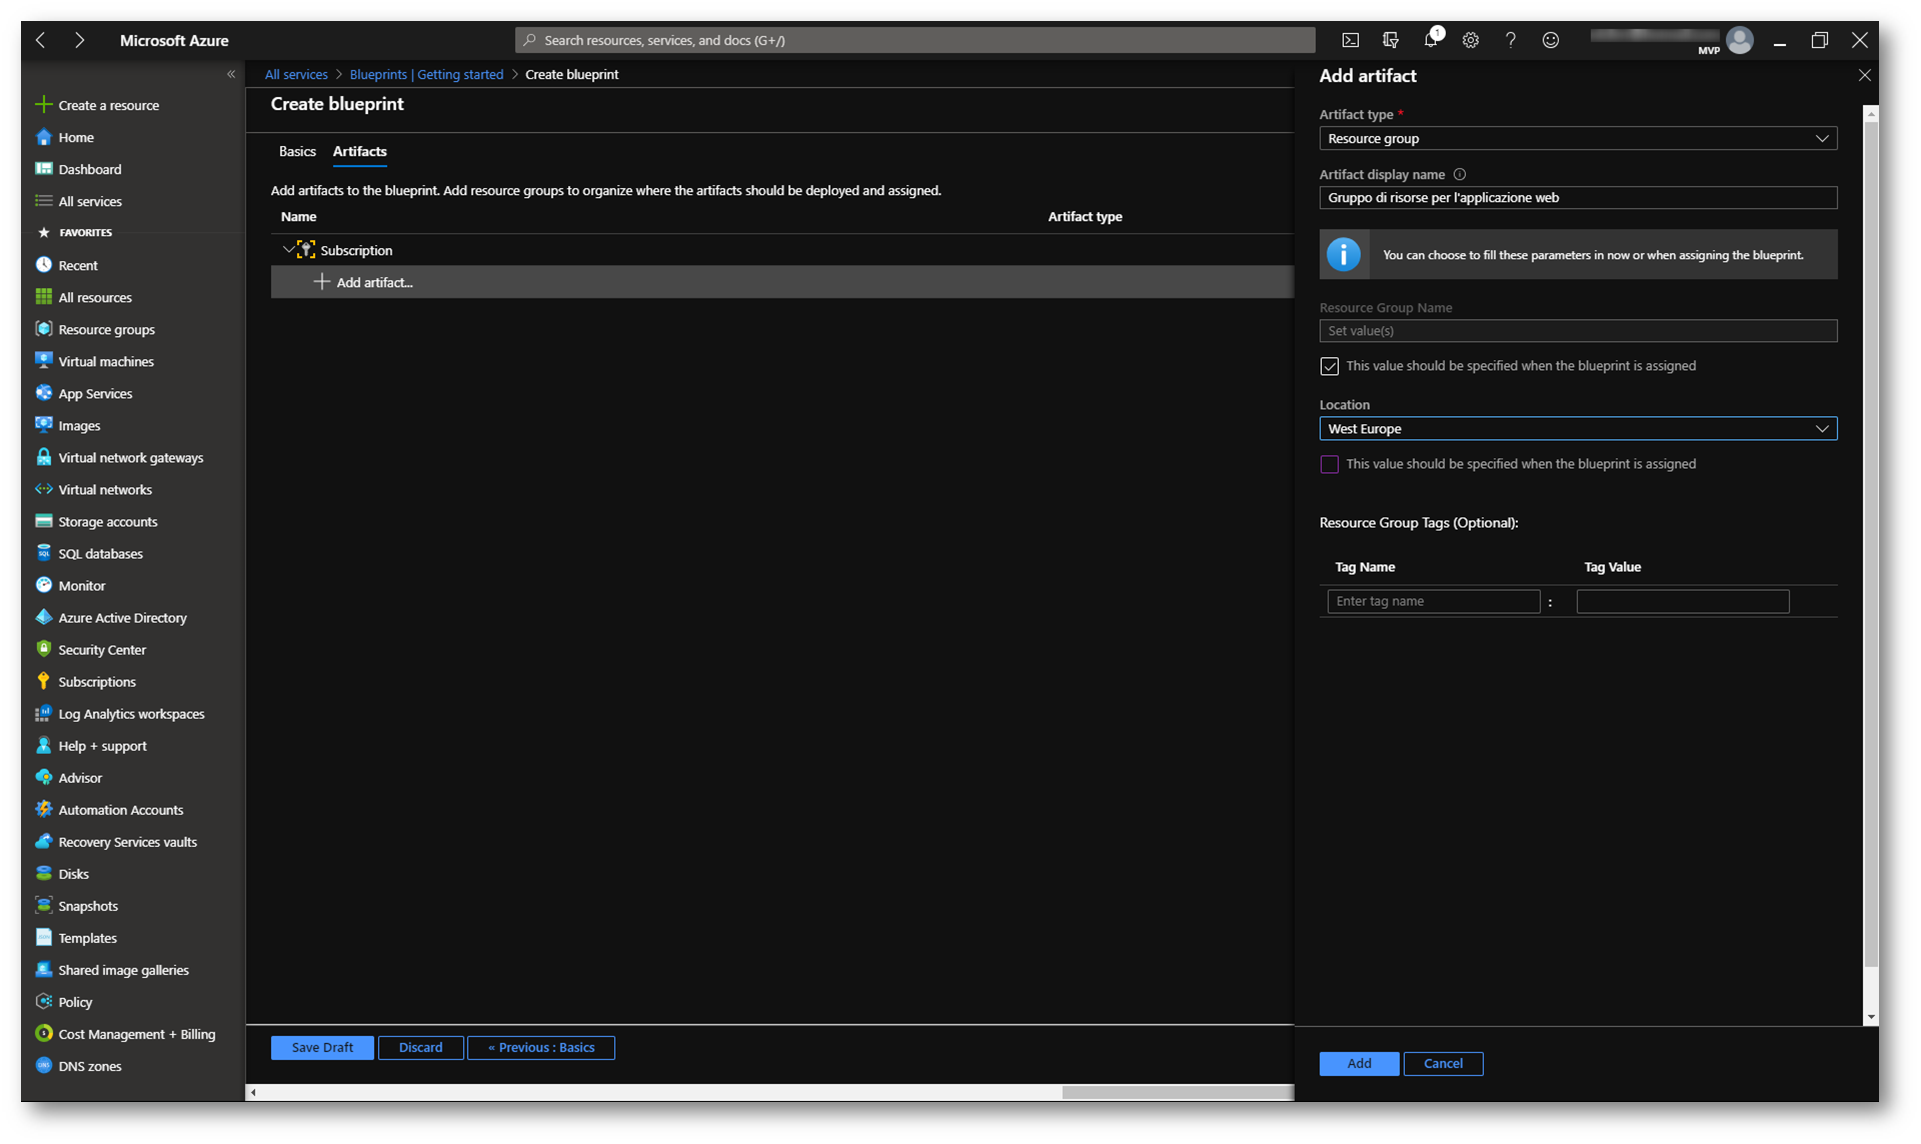The width and height of the screenshot is (1921, 1144).
Task: Open the Artifact type dropdown
Action: point(1577,138)
